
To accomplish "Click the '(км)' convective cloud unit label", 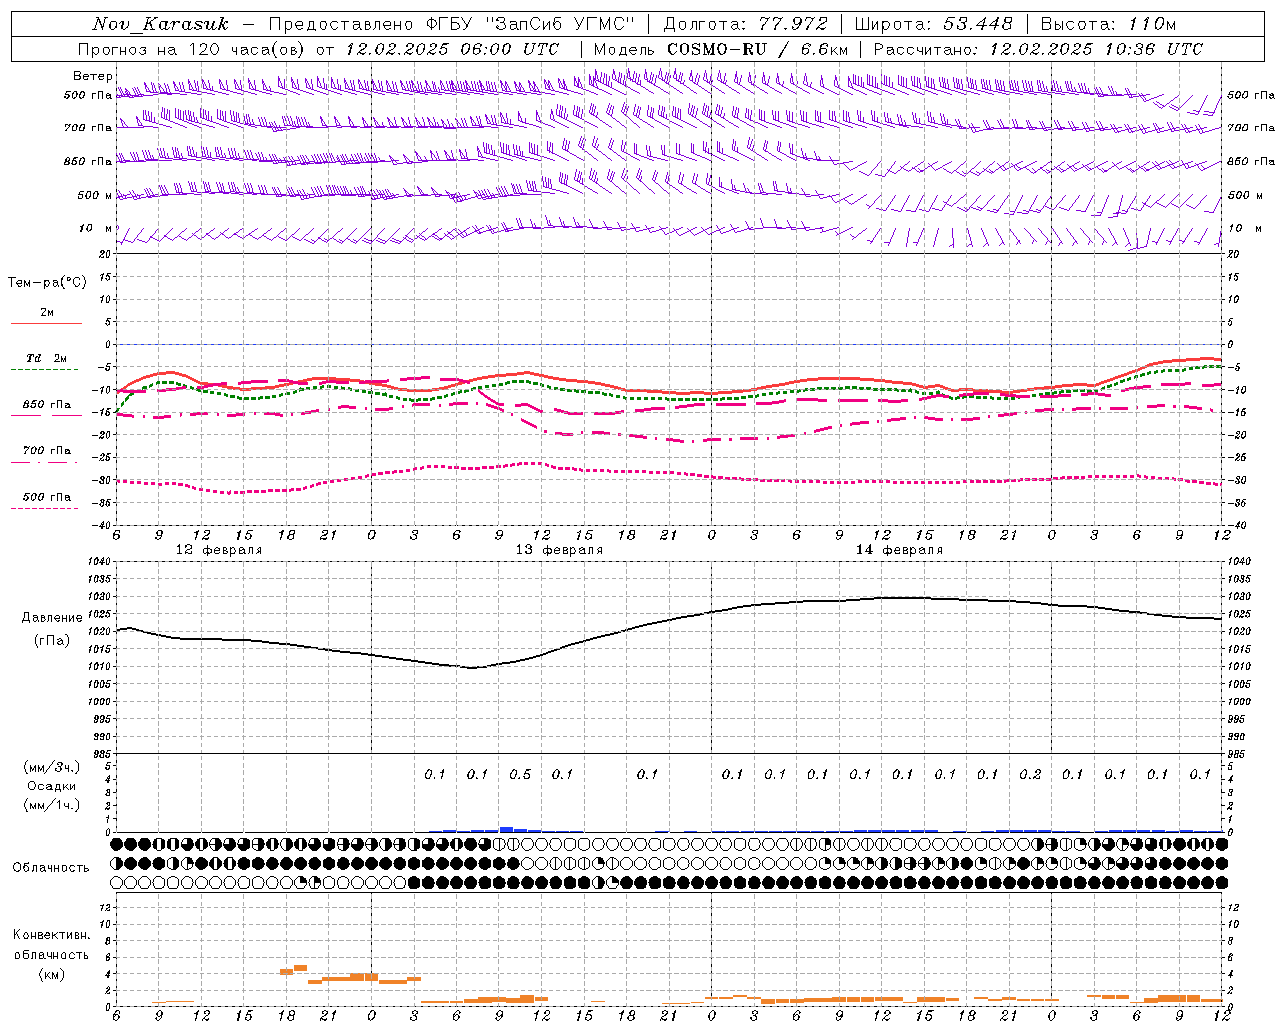I will [52, 974].
